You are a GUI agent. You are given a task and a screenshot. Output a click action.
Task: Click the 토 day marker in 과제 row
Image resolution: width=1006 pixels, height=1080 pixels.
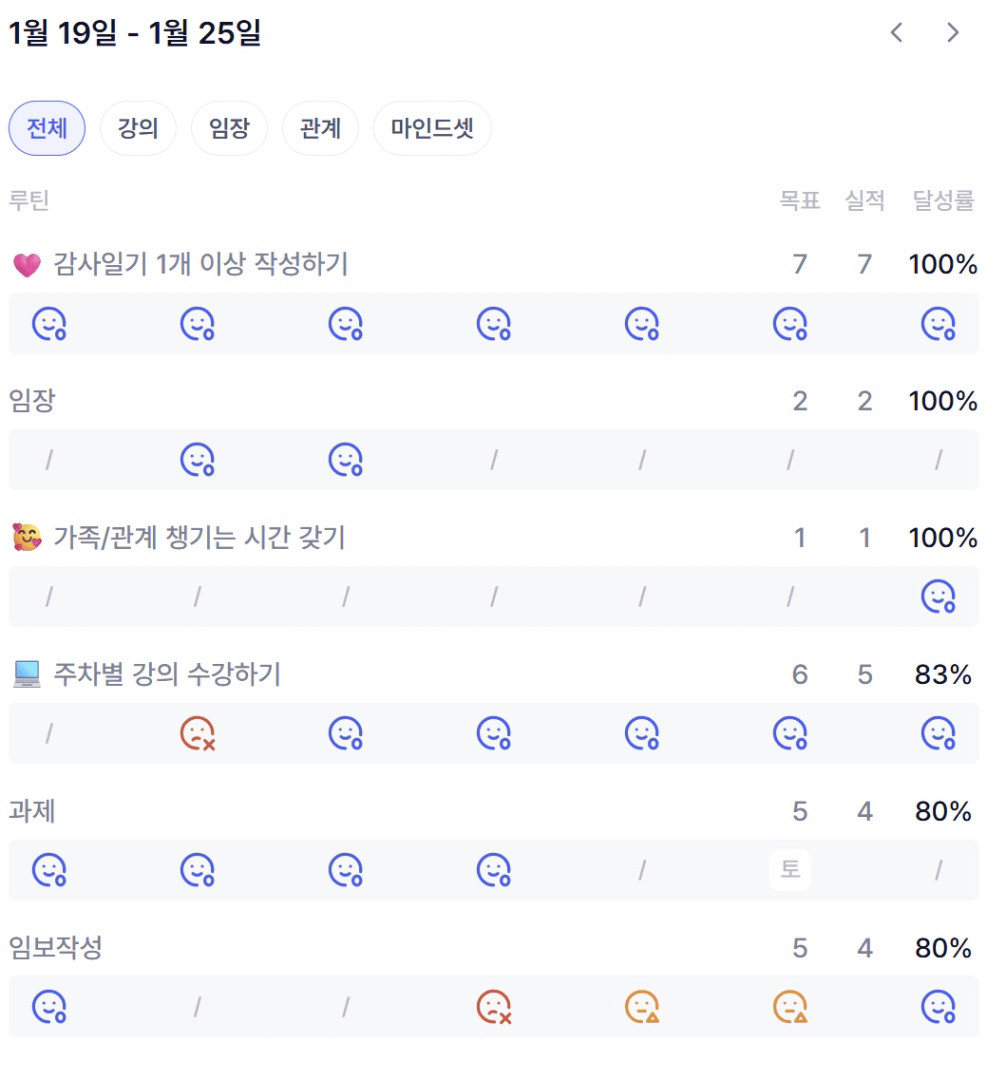pyautogui.click(x=790, y=870)
